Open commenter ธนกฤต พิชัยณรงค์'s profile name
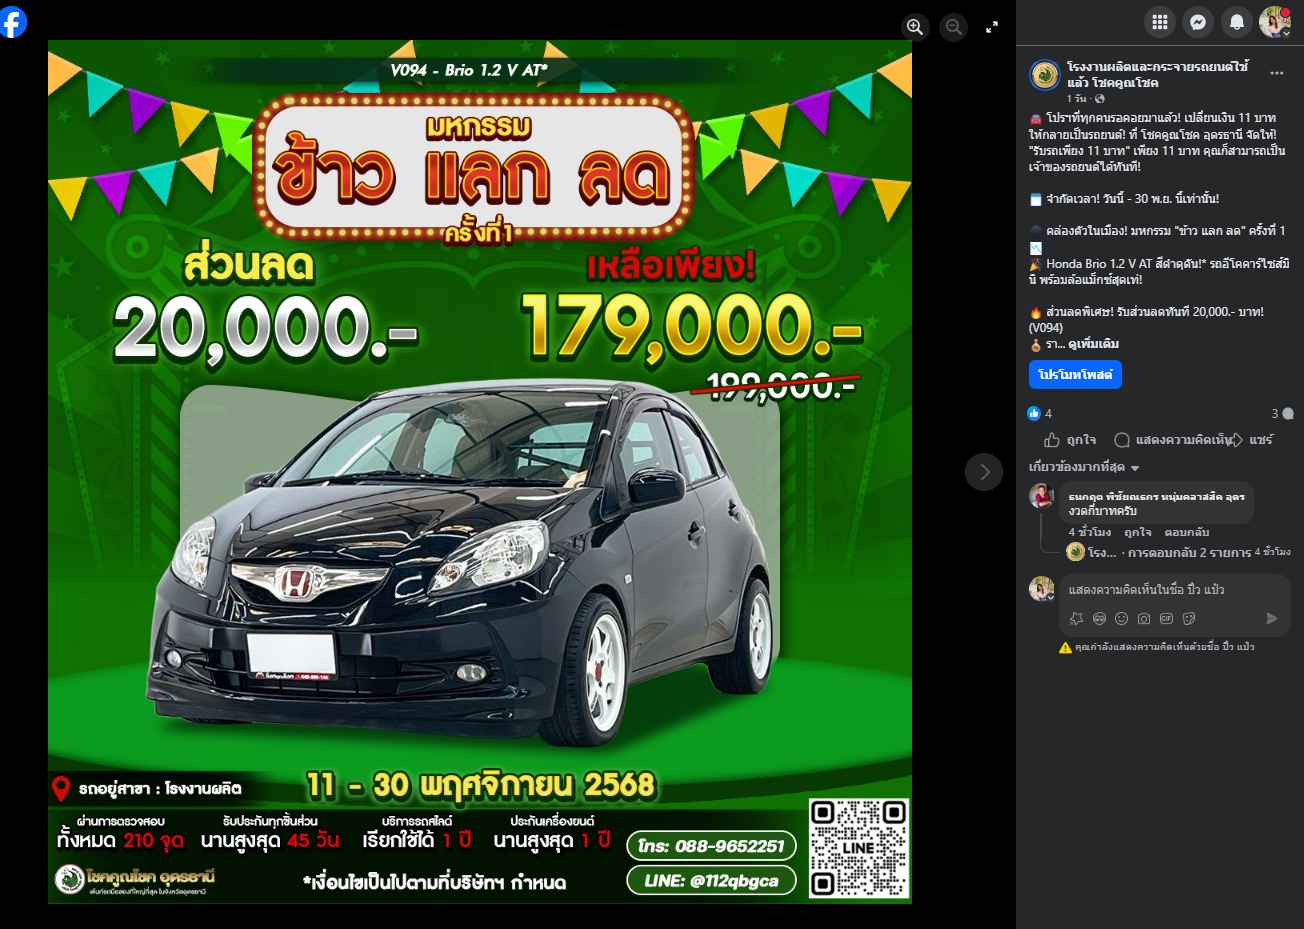Viewport: 1304px width, 929px height. (1156, 497)
